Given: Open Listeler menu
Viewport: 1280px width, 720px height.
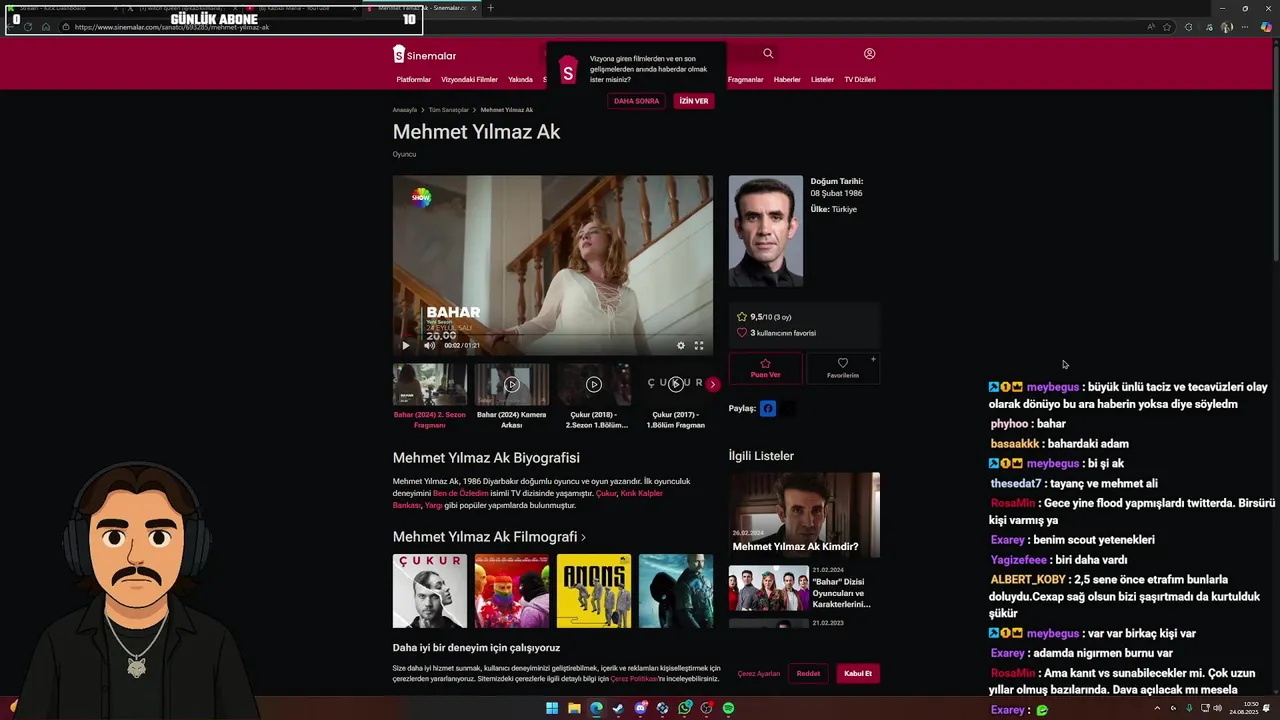Looking at the screenshot, I should coord(822,79).
